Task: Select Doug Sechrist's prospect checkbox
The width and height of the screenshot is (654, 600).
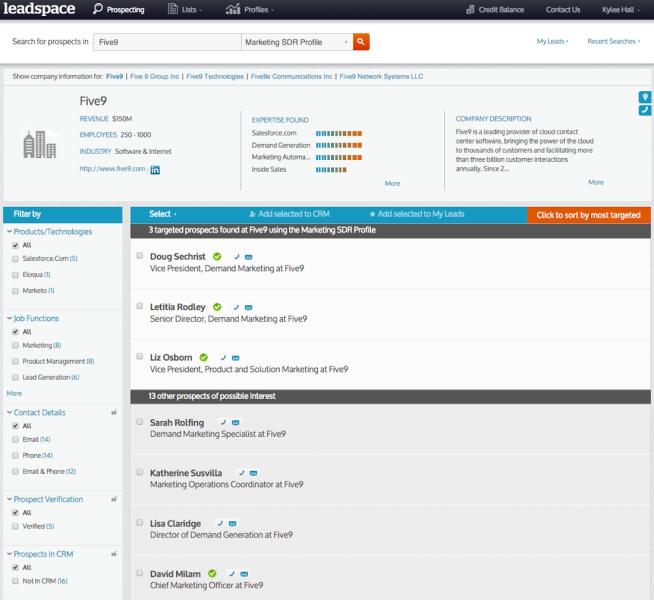Action: click(x=139, y=256)
